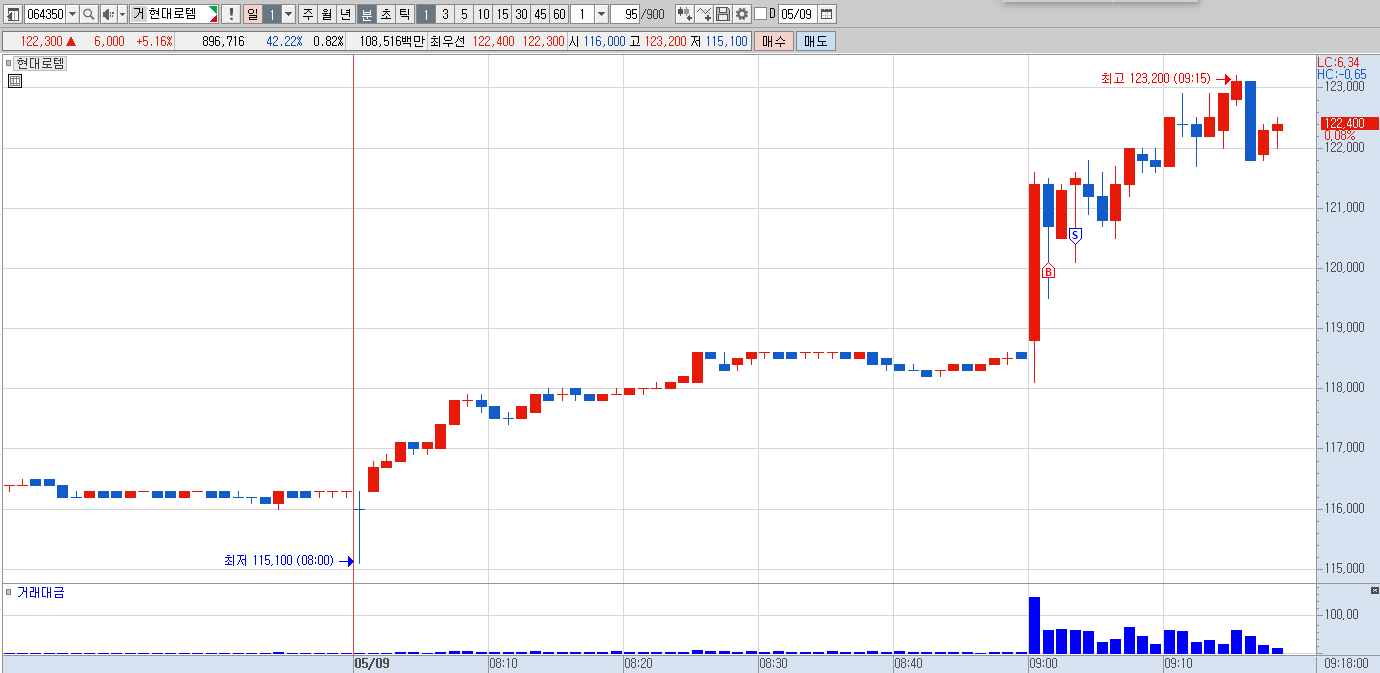The height and width of the screenshot is (673, 1380).
Task: Toggle the D checkbox next to the date
Action: click(x=760, y=14)
